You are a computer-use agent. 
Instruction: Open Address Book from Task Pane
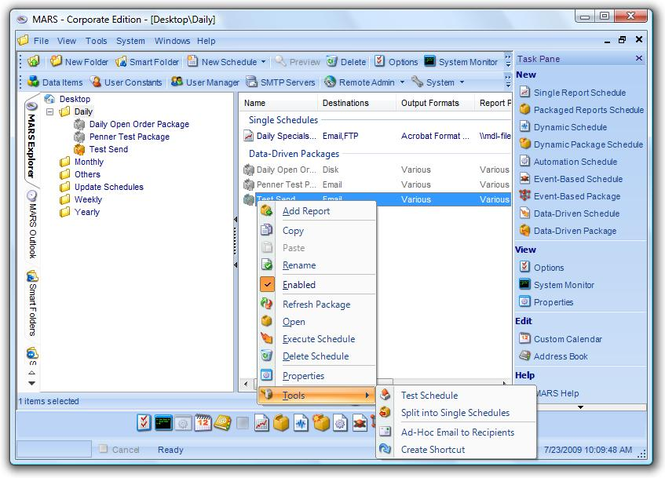pyautogui.click(x=554, y=356)
